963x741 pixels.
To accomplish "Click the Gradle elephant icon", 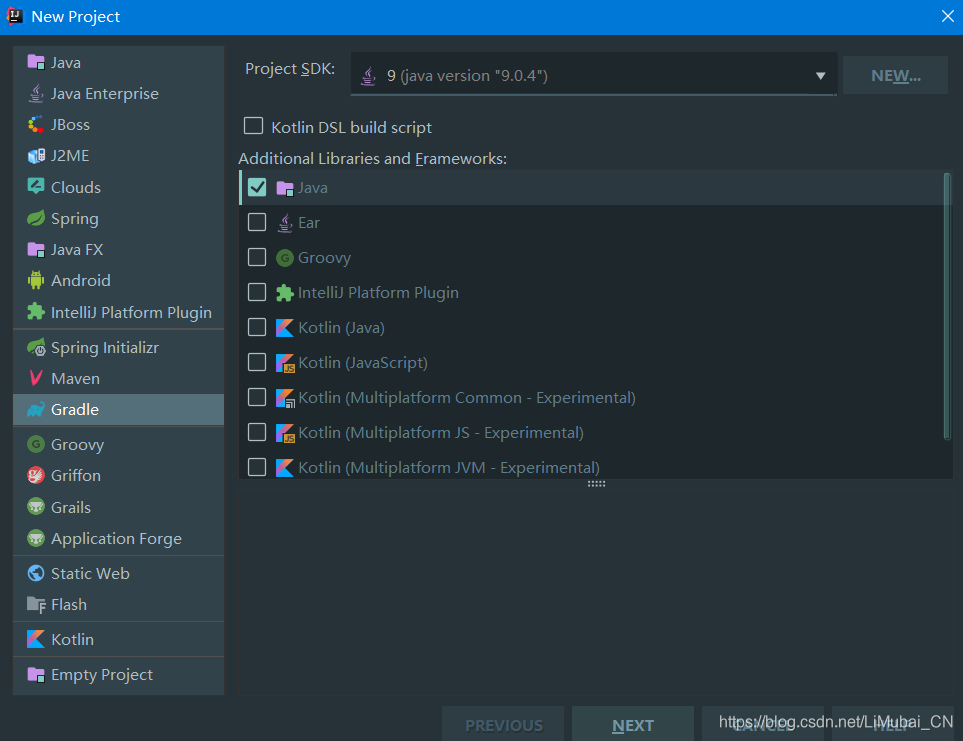I will point(36,409).
